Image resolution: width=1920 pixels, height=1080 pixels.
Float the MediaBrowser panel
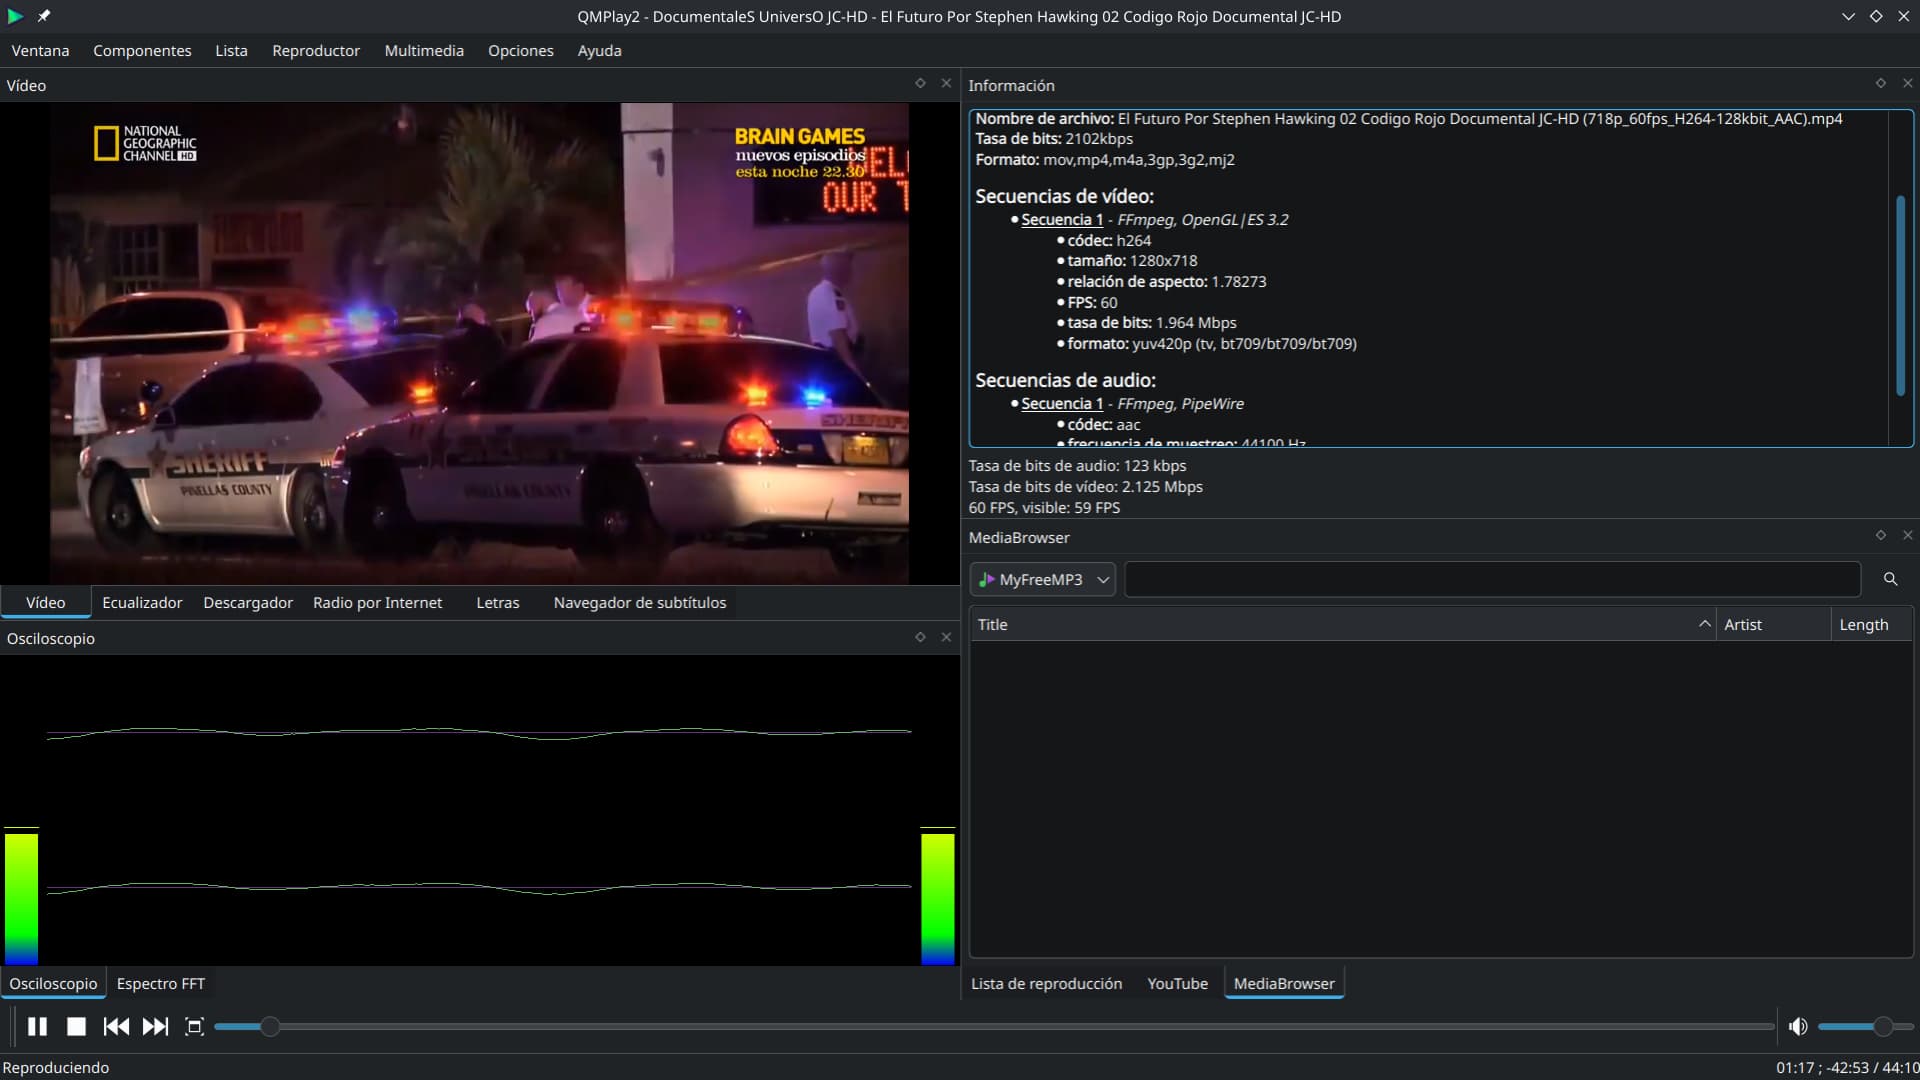coord(1880,536)
